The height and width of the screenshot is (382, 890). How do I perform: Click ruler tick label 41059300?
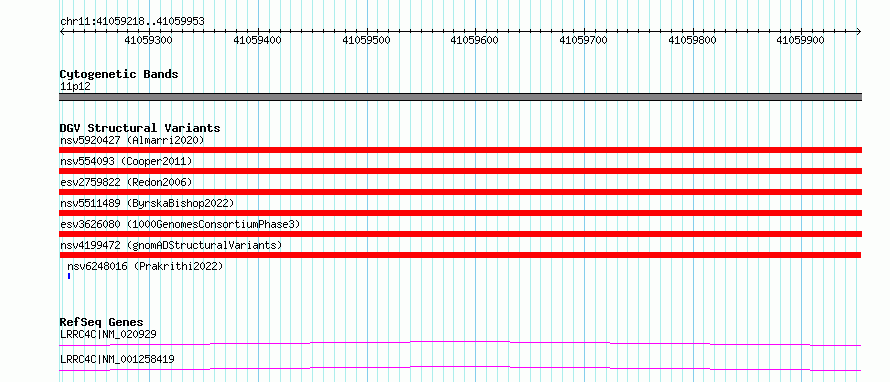click(149, 40)
